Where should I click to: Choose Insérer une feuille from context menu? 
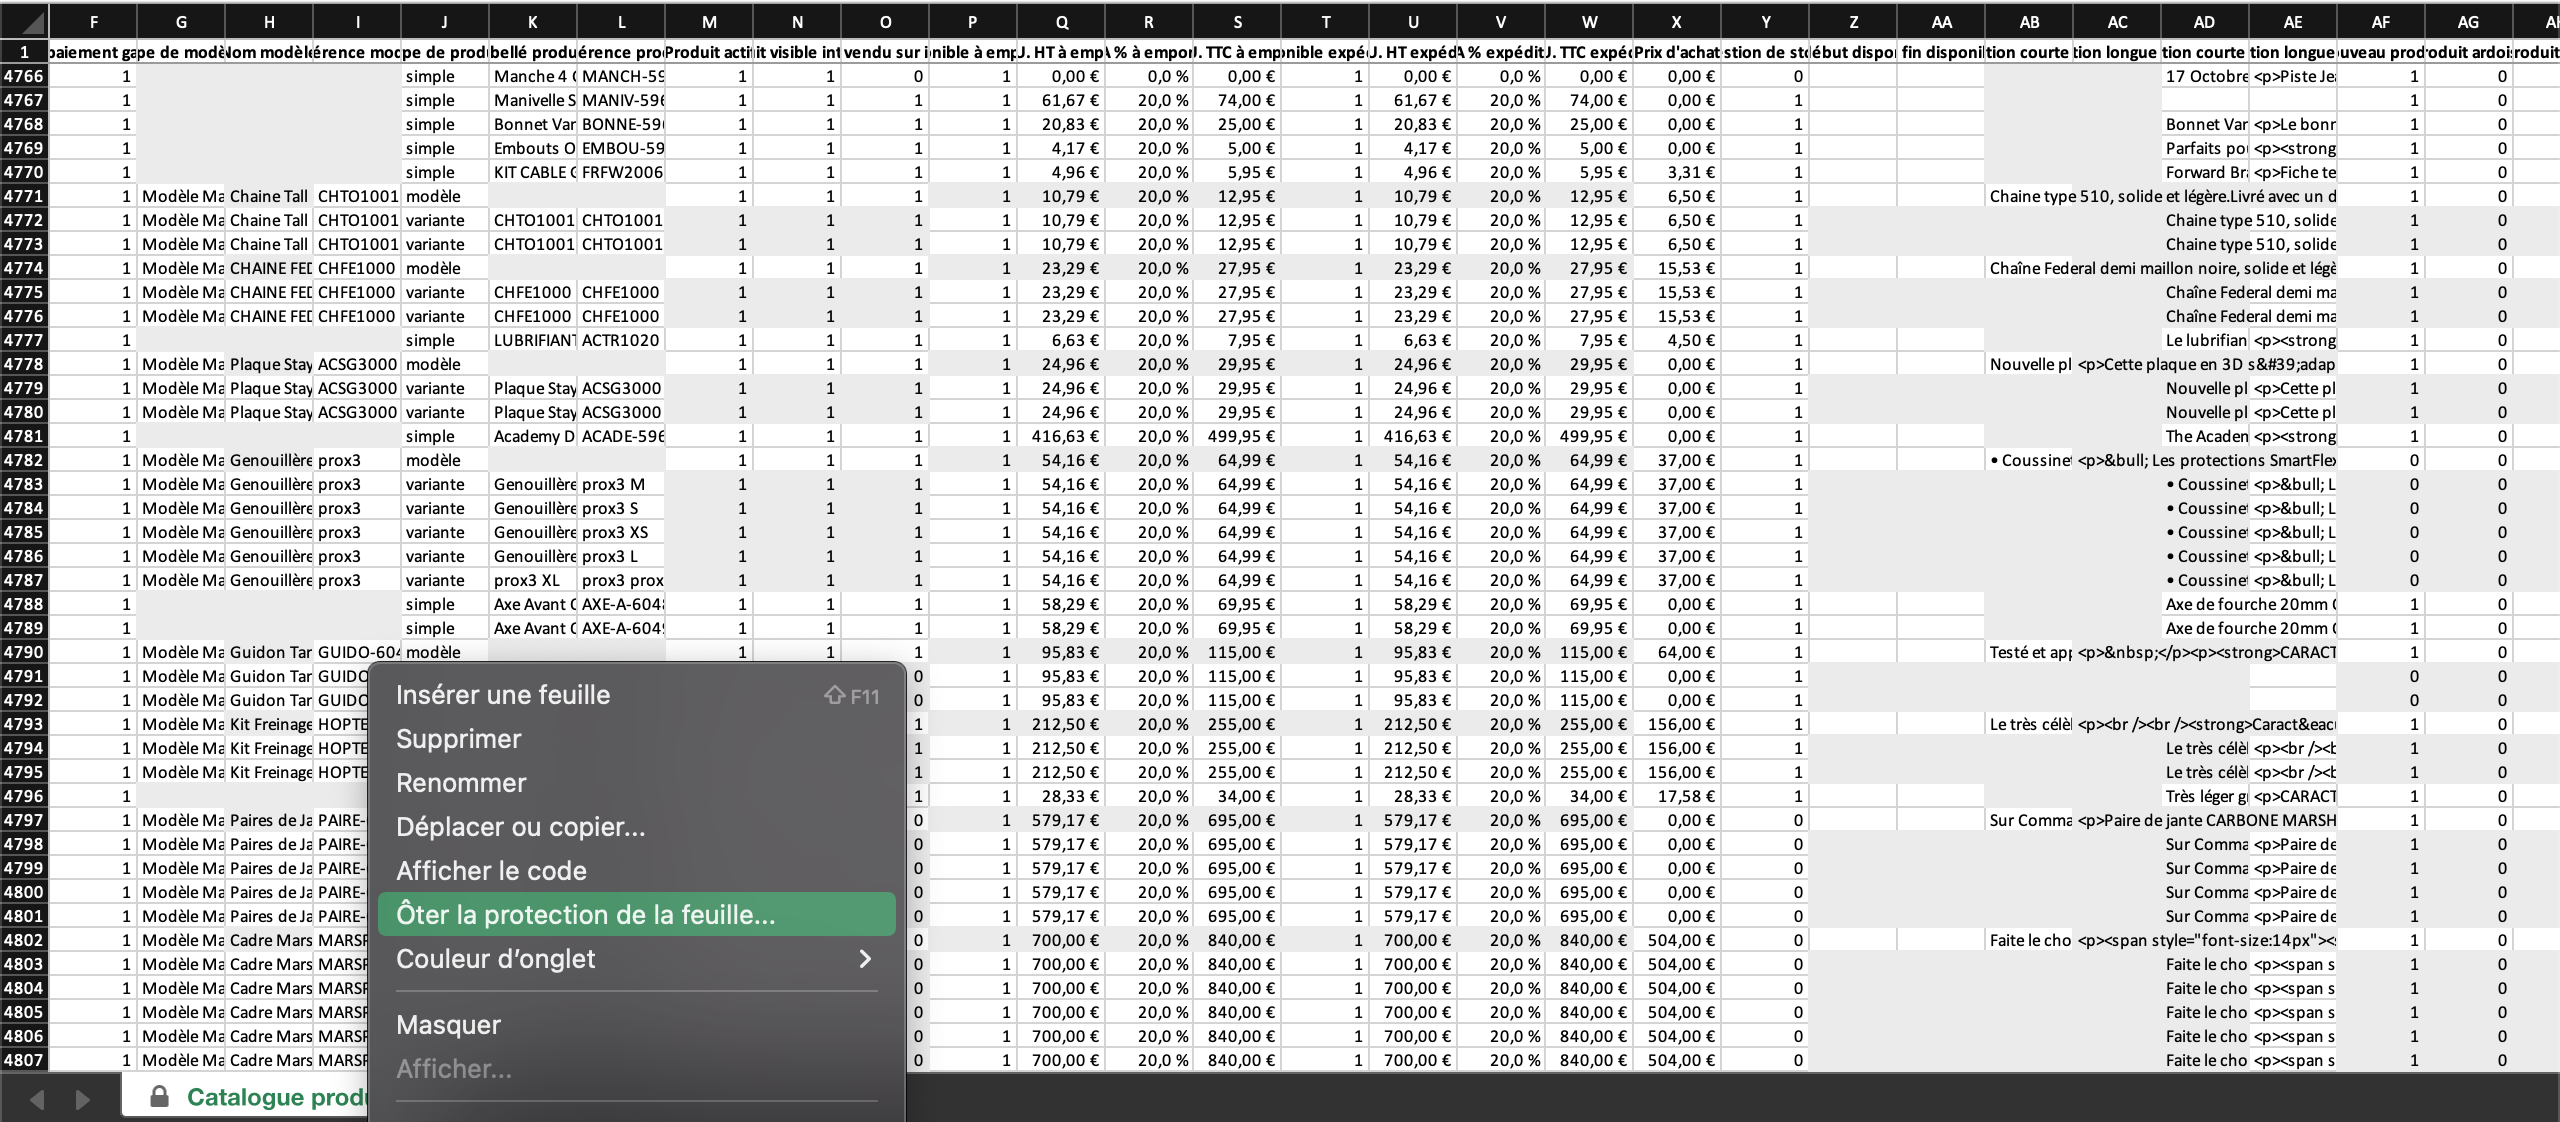(x=503, y=695)
